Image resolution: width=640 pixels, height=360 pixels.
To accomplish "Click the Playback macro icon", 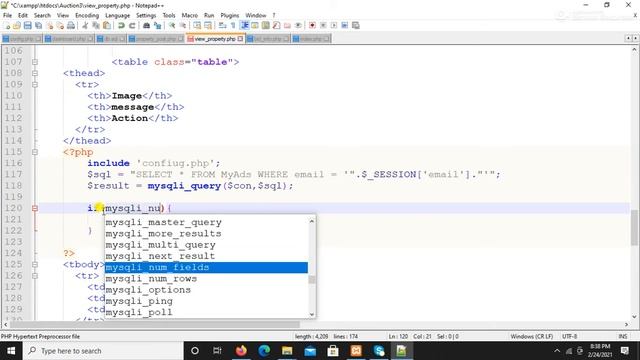I will tap(334, 25).
